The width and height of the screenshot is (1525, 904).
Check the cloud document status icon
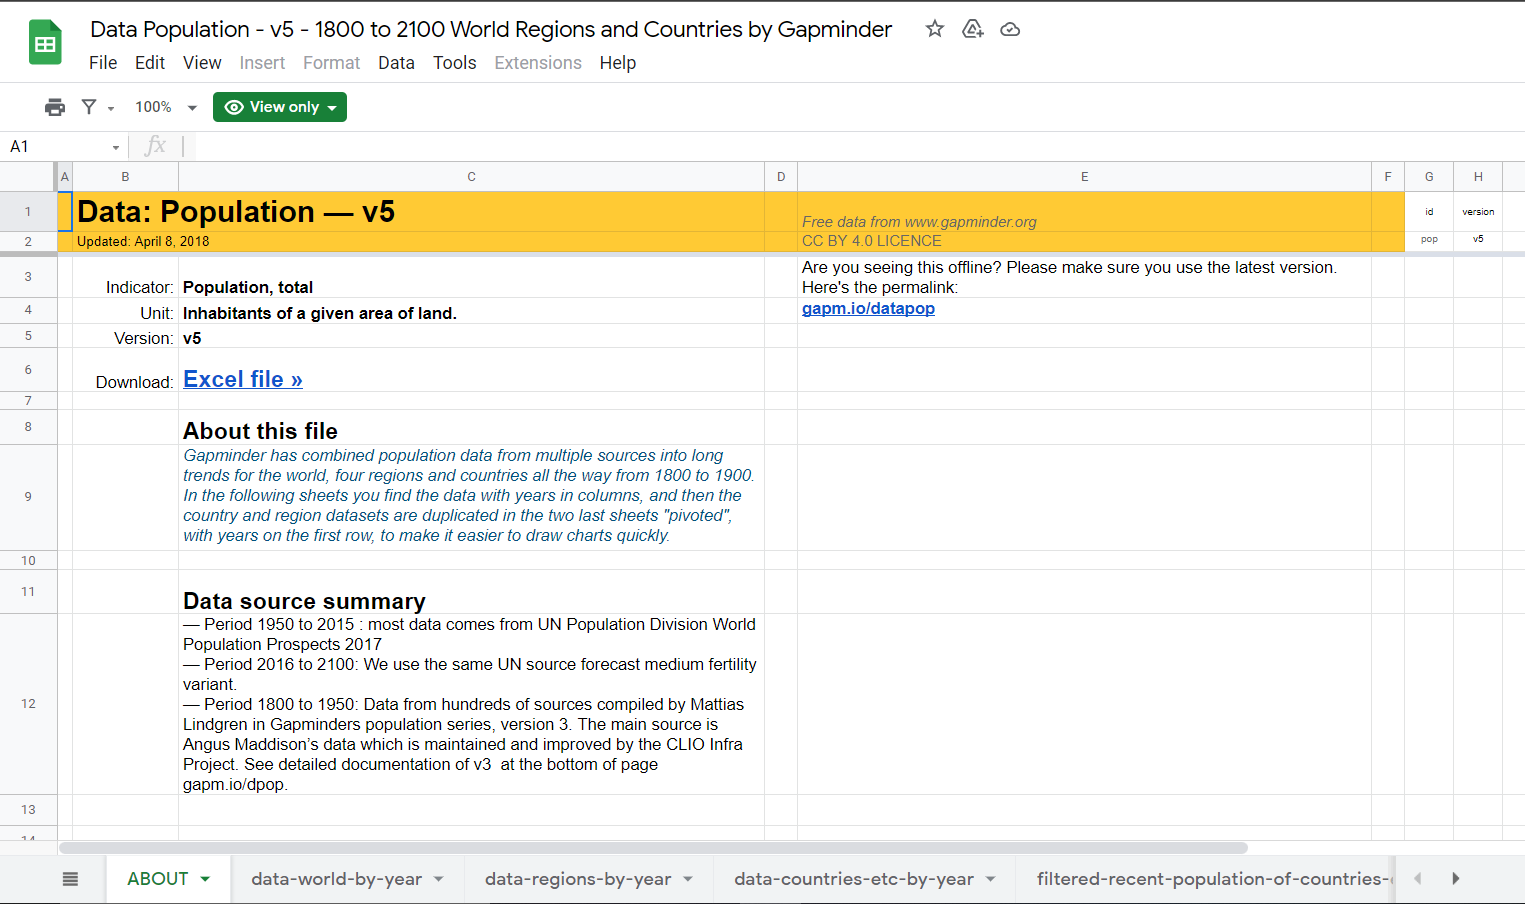point(1010,29)
